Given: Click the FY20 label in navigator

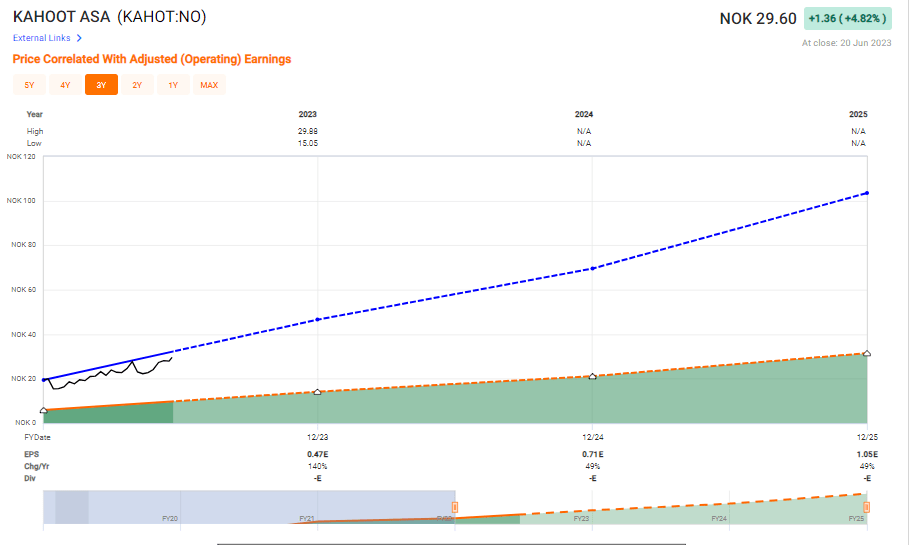Looking at the screenshot, I should (170, 518).
